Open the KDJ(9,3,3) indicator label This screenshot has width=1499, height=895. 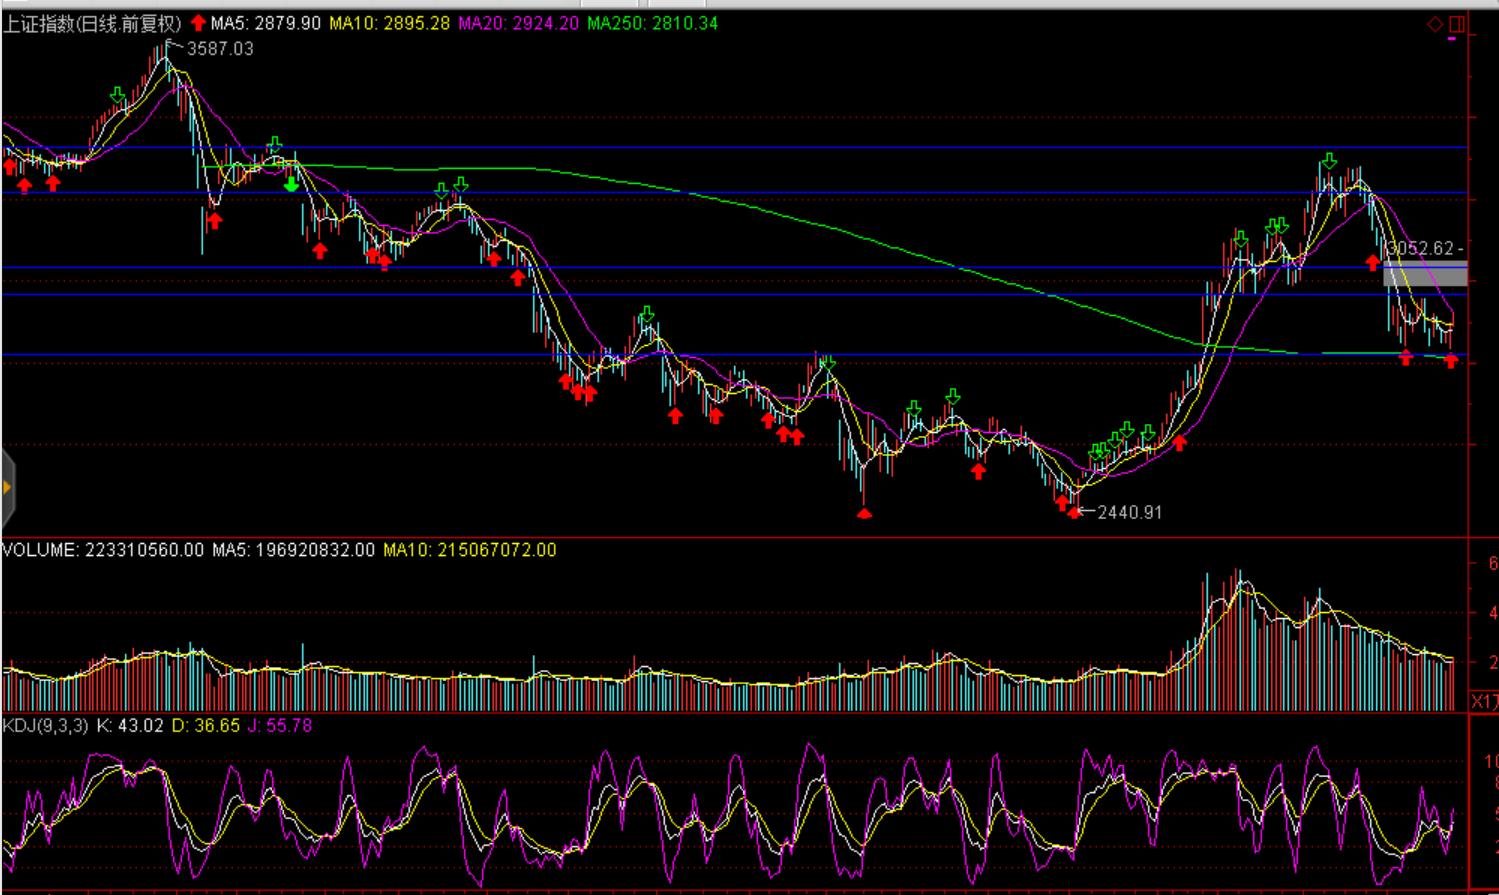pyautogui.click(x=45, y=726)
